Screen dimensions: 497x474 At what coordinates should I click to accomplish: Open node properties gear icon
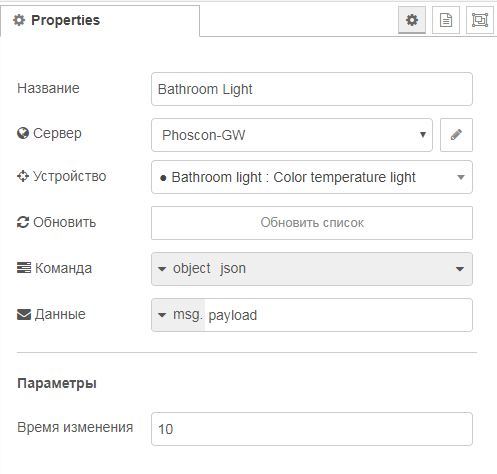pos(412,20)
